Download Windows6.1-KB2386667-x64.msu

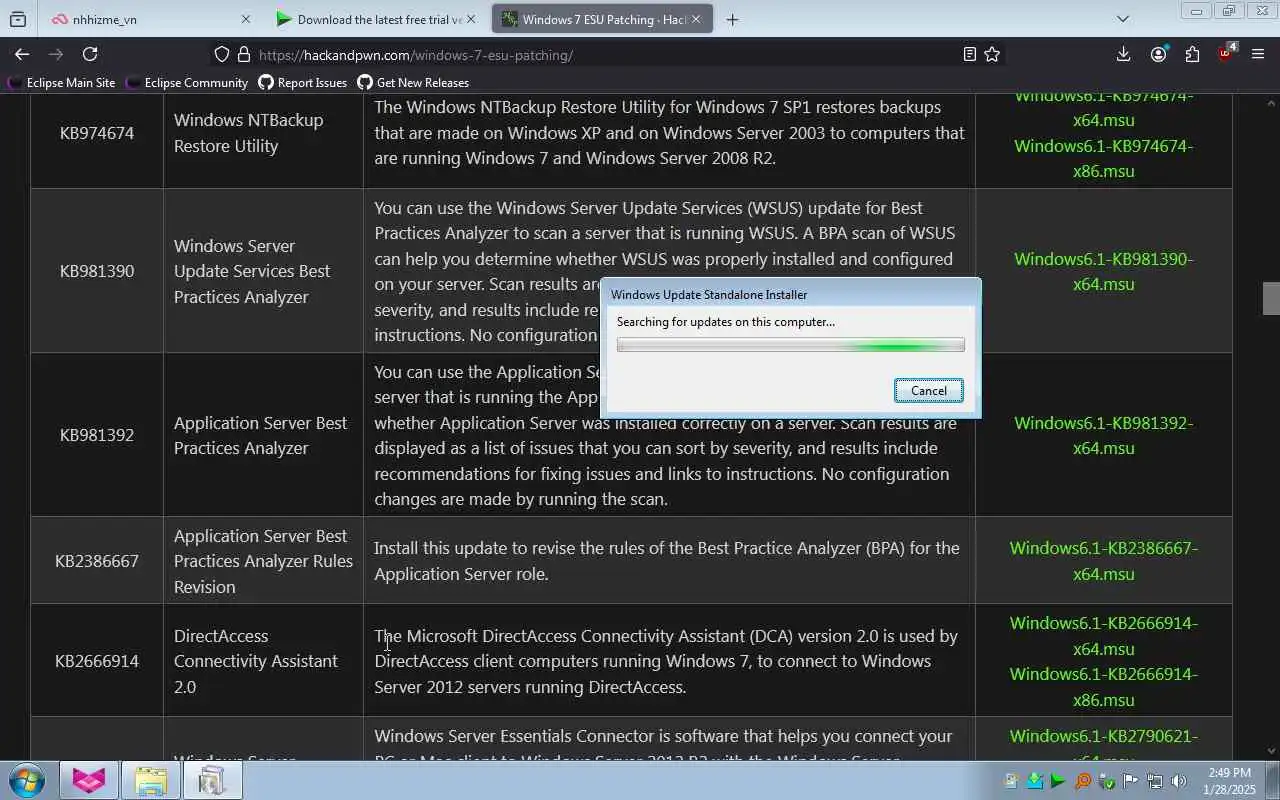pos(1103,561)
